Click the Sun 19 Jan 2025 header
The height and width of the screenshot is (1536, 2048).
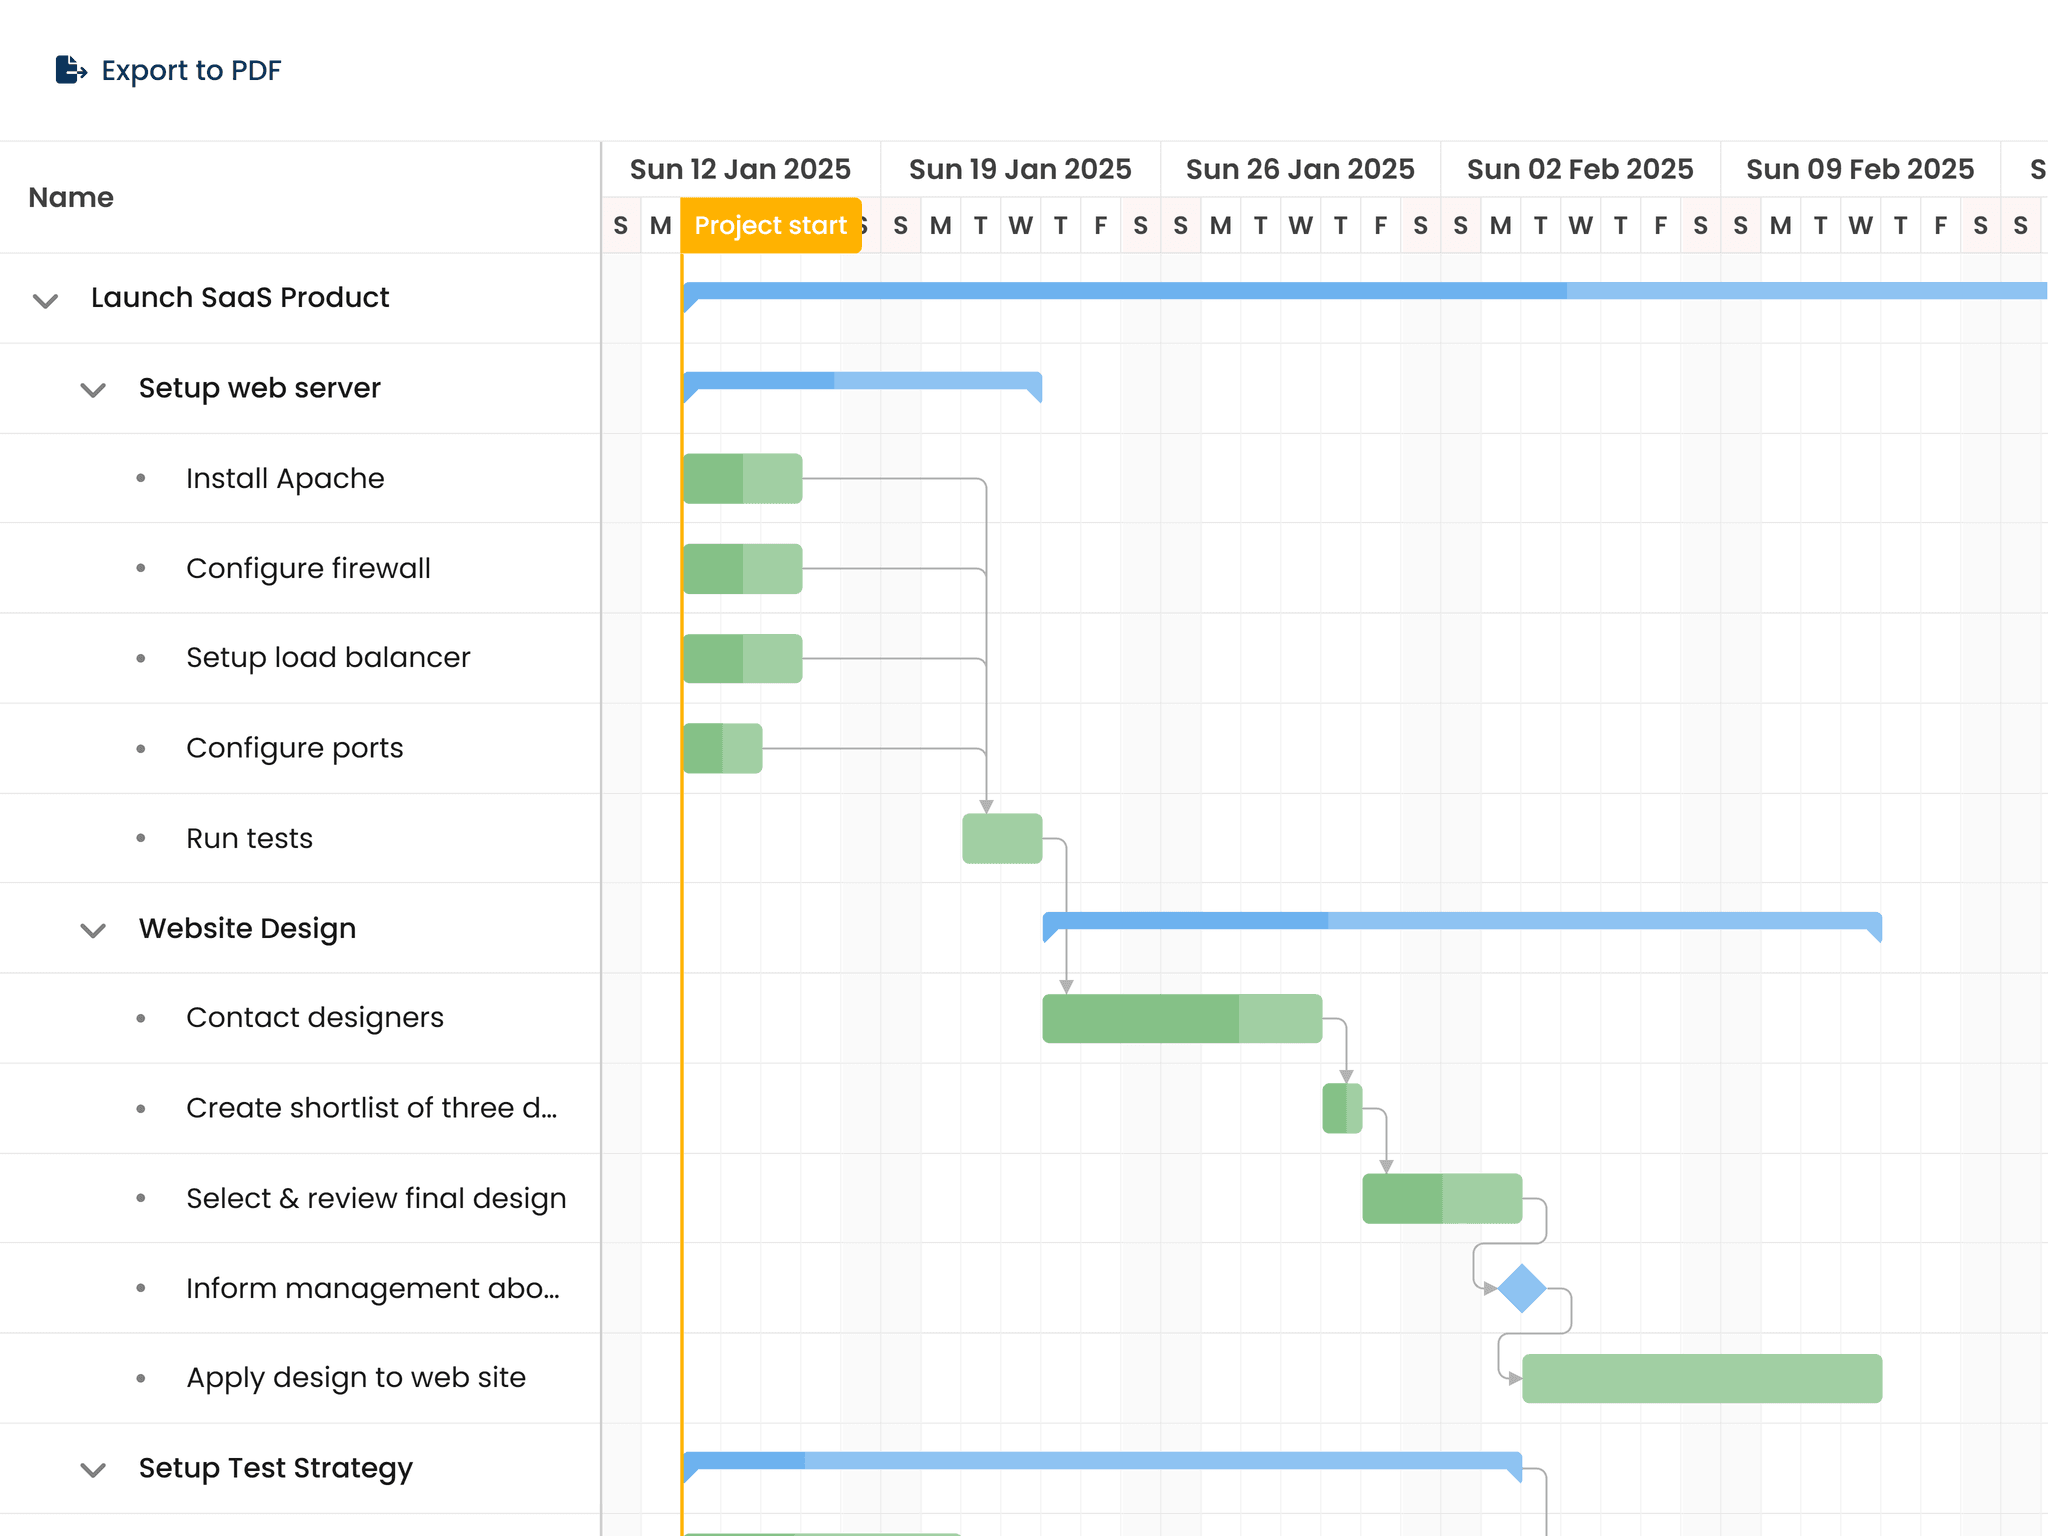1021,168
